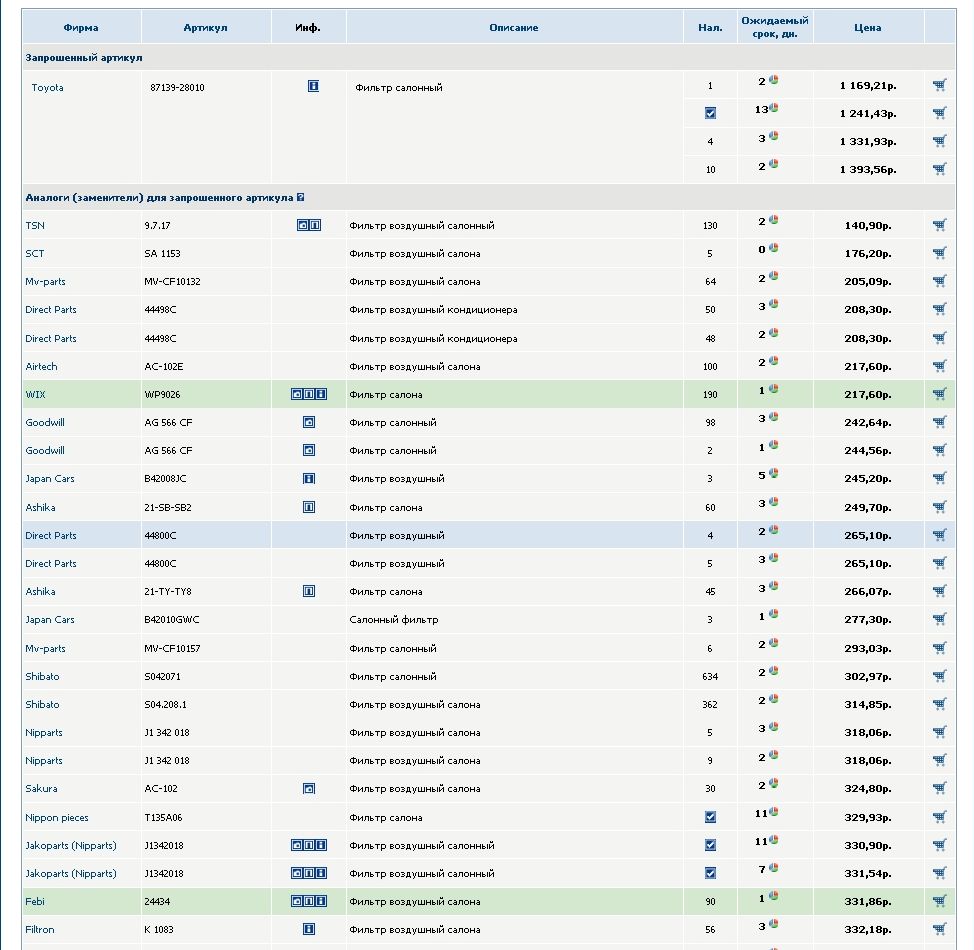This screenshot has width=974, height=950.
Task: Add TSN 9.7.17 filter to cart
Action: pos(939,225)
